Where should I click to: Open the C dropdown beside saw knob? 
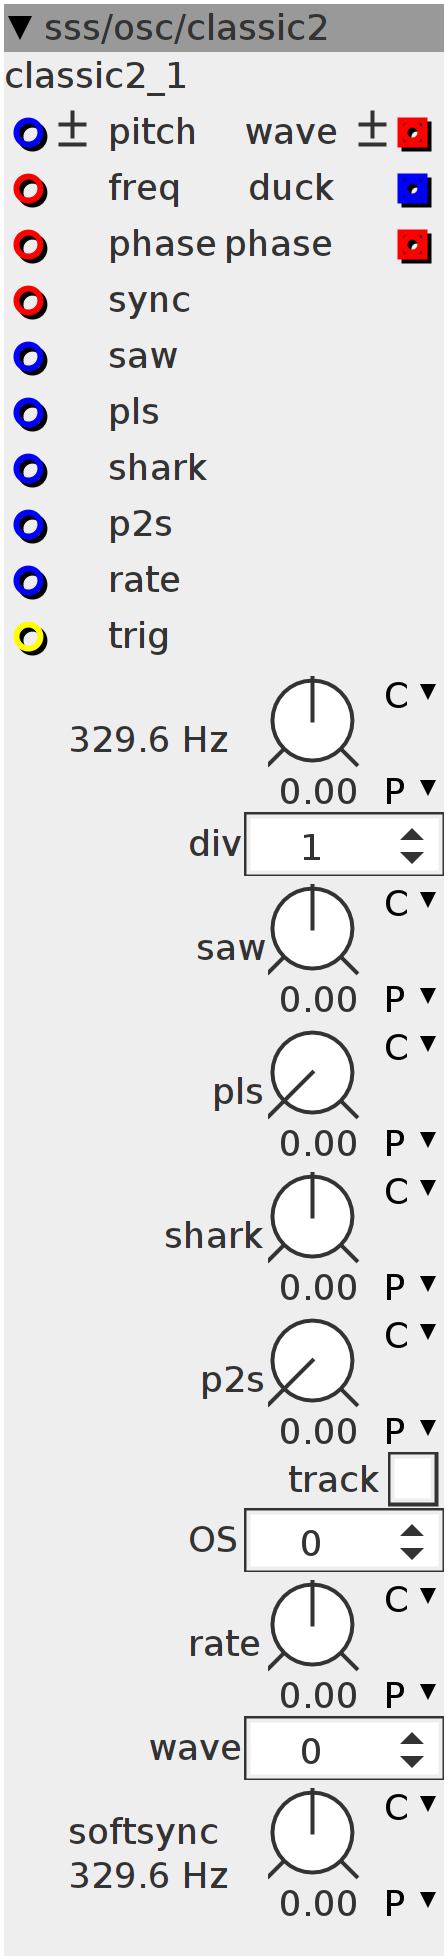(410, 903)
